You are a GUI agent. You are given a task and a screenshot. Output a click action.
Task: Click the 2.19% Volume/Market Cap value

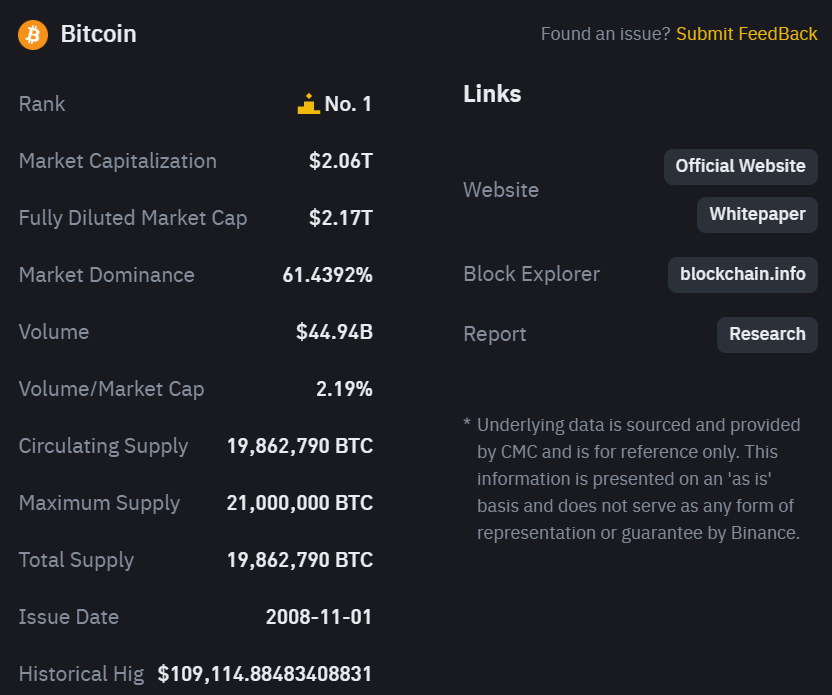(x=344, y=389)
